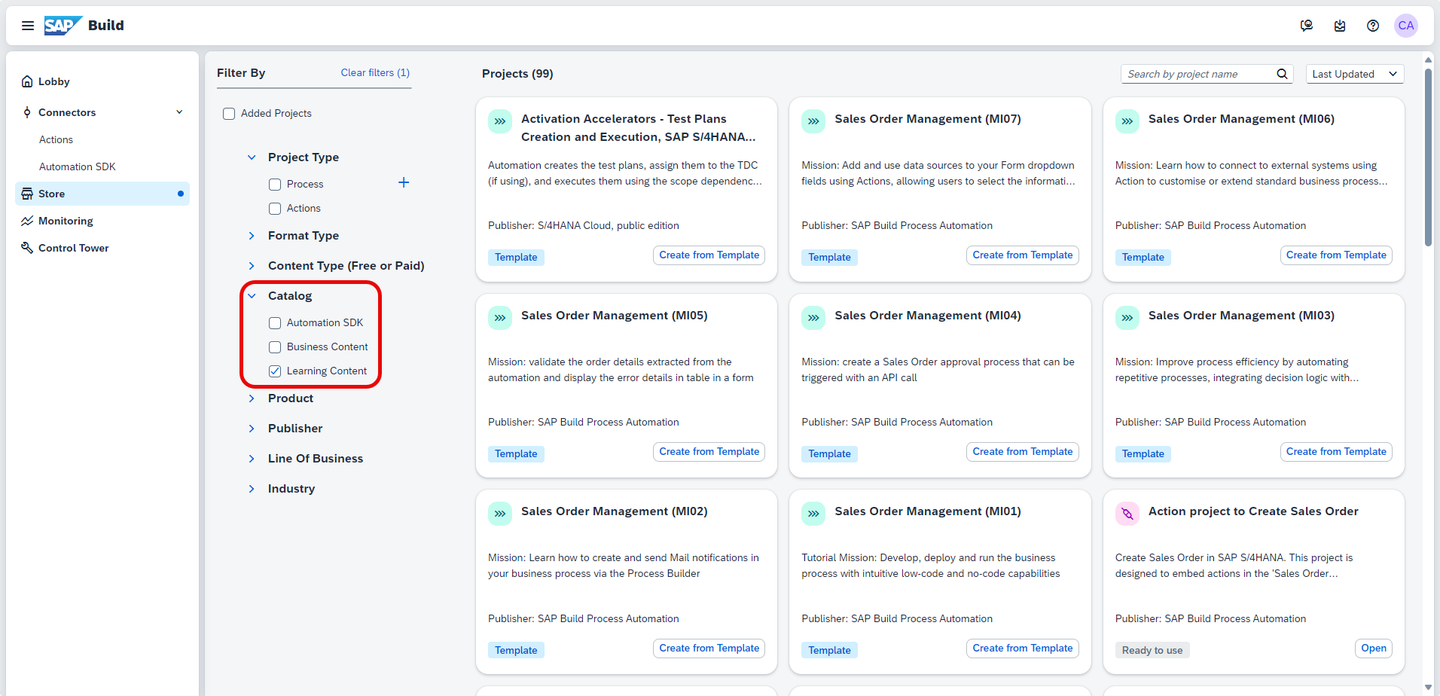This screenshot has height=696, width=1440.
Task: Click the magnifier search icon
Action: 1283,74
